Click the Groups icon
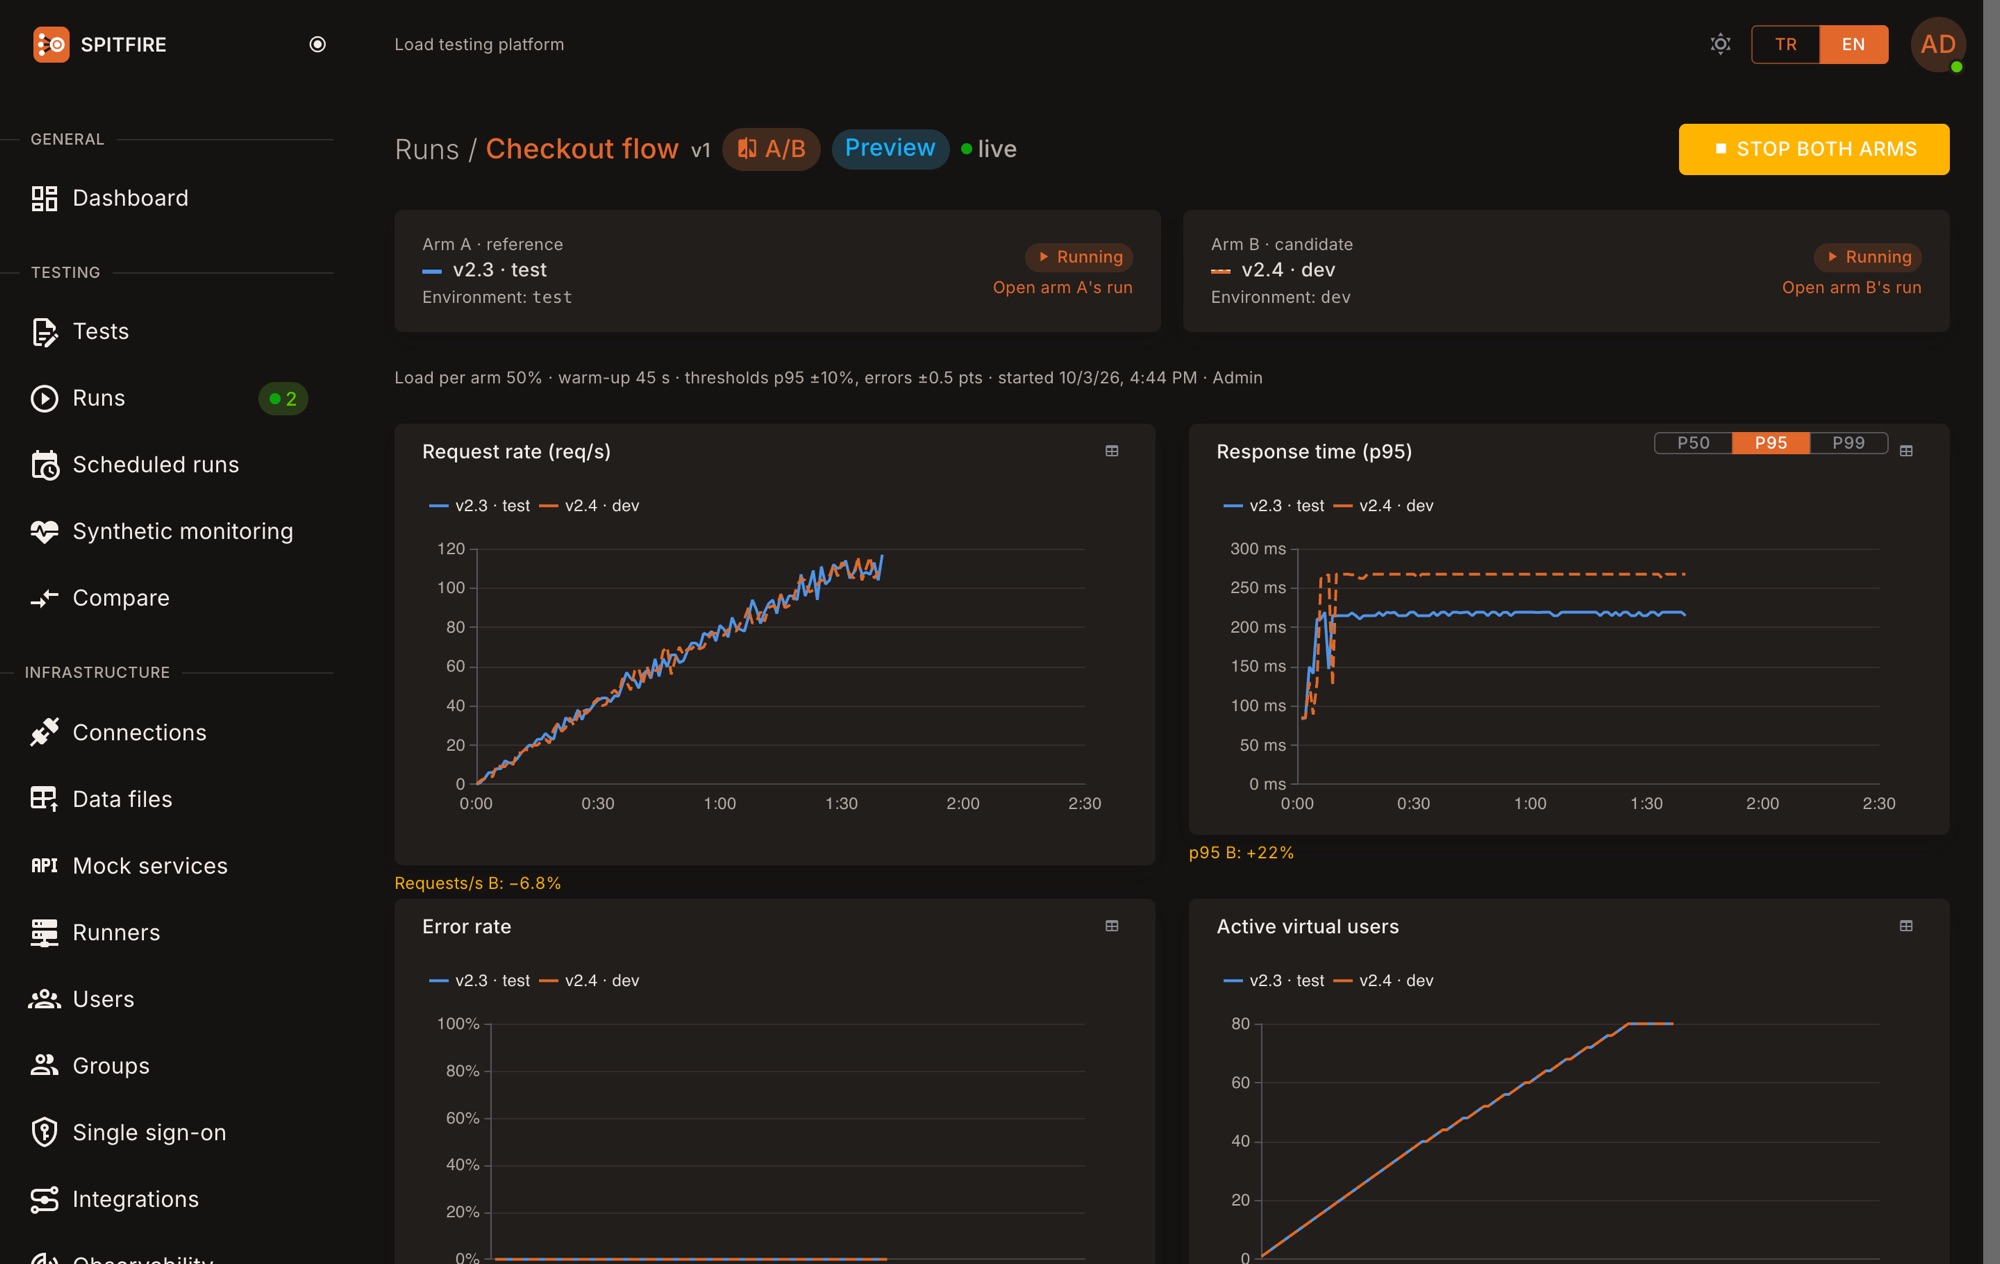This screenshot has width=2000, height=1264. pos(44,1065)
